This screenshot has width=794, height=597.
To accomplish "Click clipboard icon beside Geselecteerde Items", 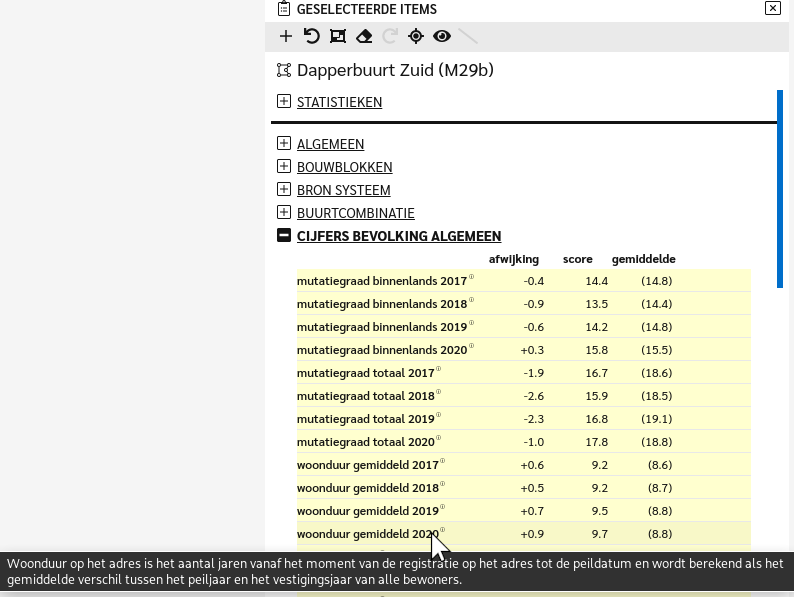I will 284,9.
